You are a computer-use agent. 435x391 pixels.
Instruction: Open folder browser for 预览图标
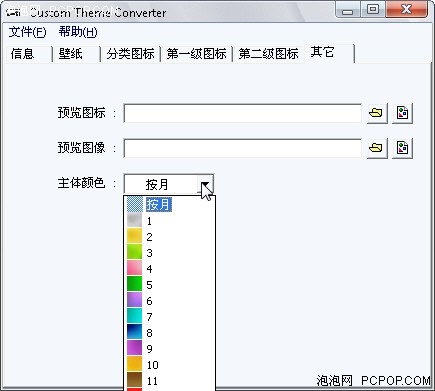click(377, 113)
